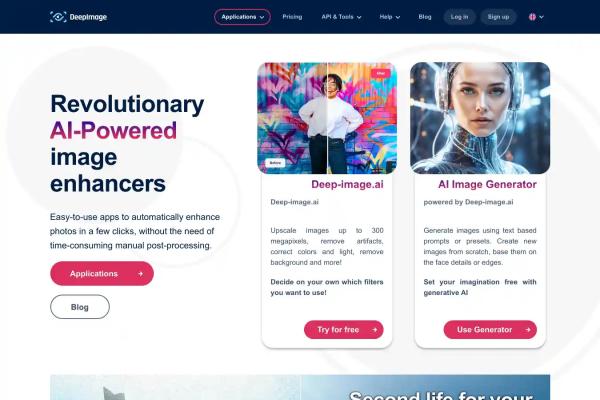Click the outlined Blog button below Applications
This screenshot has width=600, height=400.
pos(80,307)
